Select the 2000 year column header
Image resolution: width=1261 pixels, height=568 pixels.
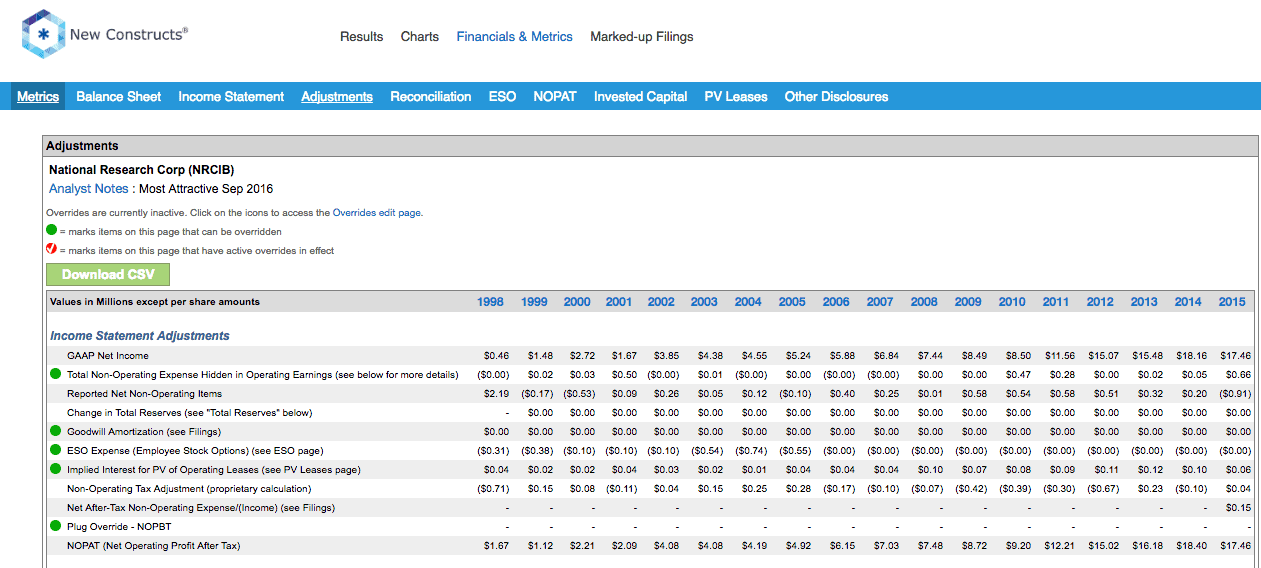pyautogui.click(x=577, y=302)
